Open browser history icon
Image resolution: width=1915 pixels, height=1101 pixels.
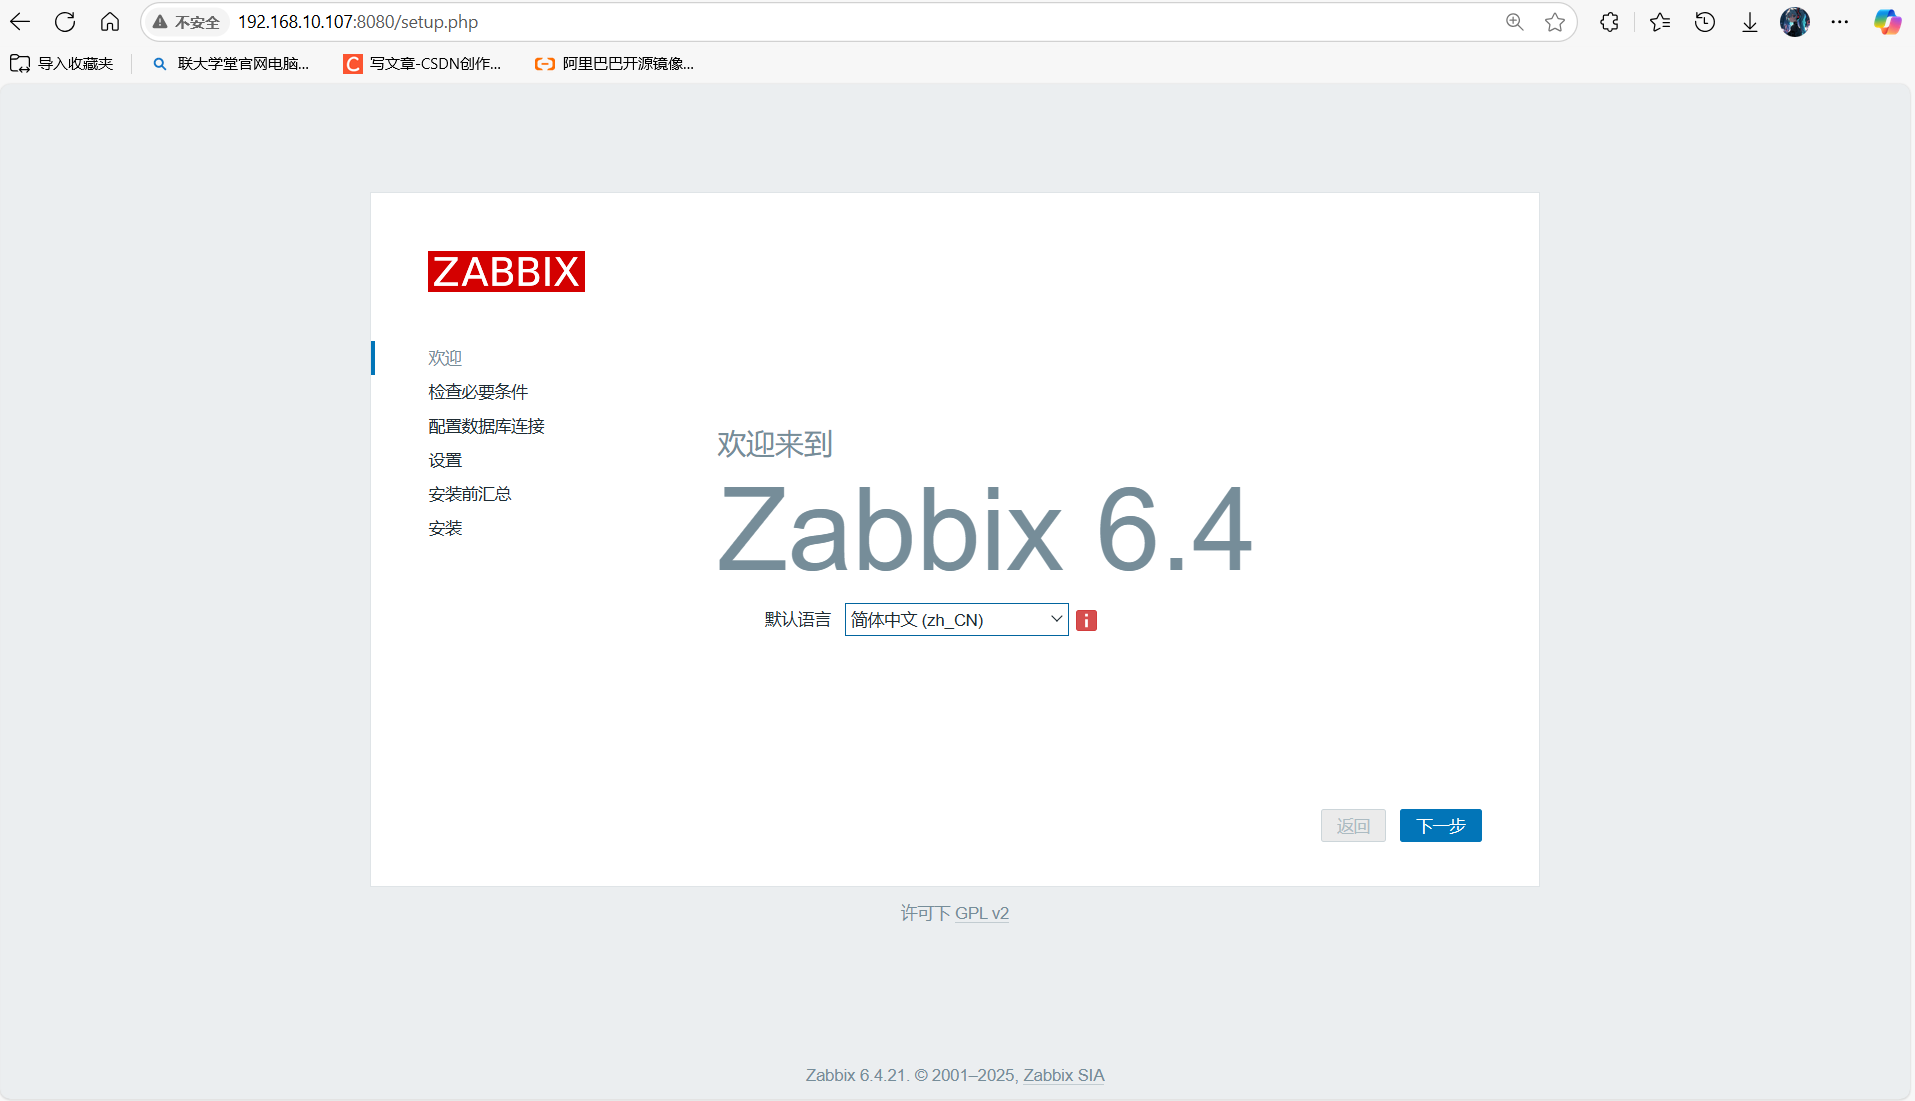coord(1705,22)
